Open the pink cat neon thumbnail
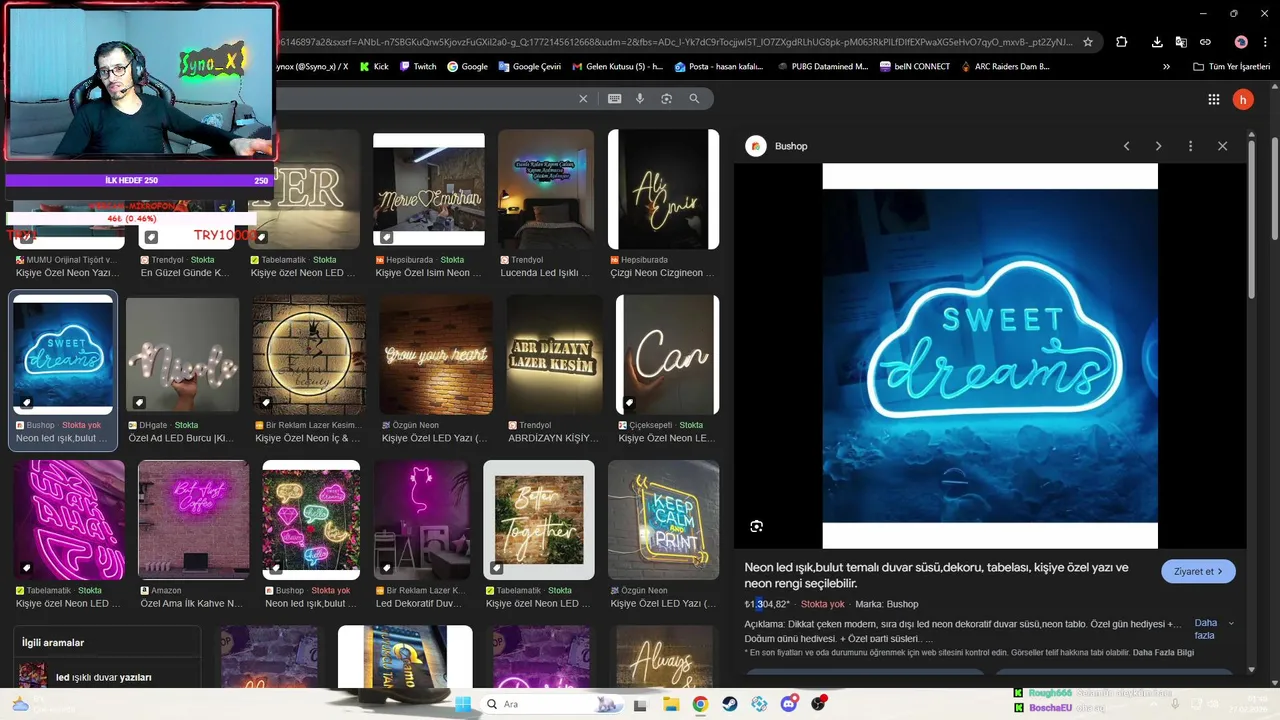This screenshot has height=720, width=1280. (421, 520)
